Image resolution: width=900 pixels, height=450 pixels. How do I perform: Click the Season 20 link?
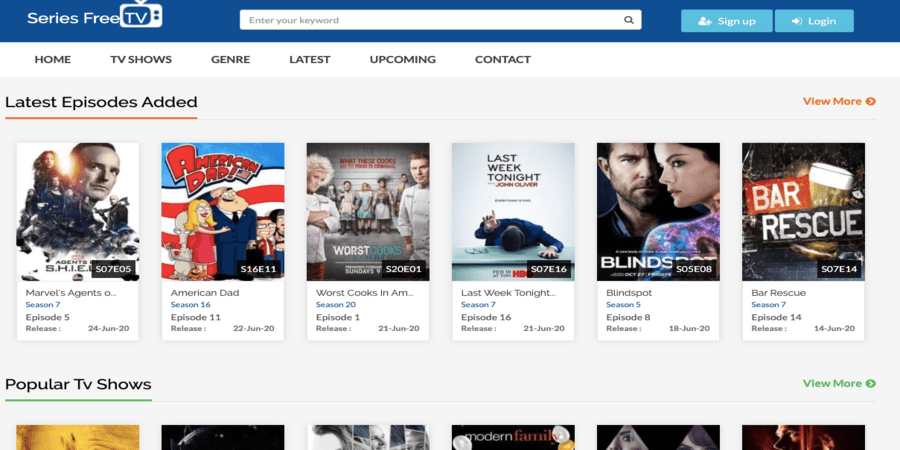[336, 305]
